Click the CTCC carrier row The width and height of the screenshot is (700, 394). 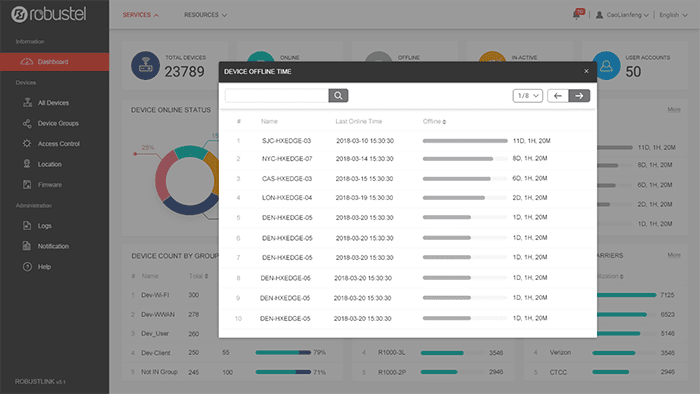click(x=605, y=372)
